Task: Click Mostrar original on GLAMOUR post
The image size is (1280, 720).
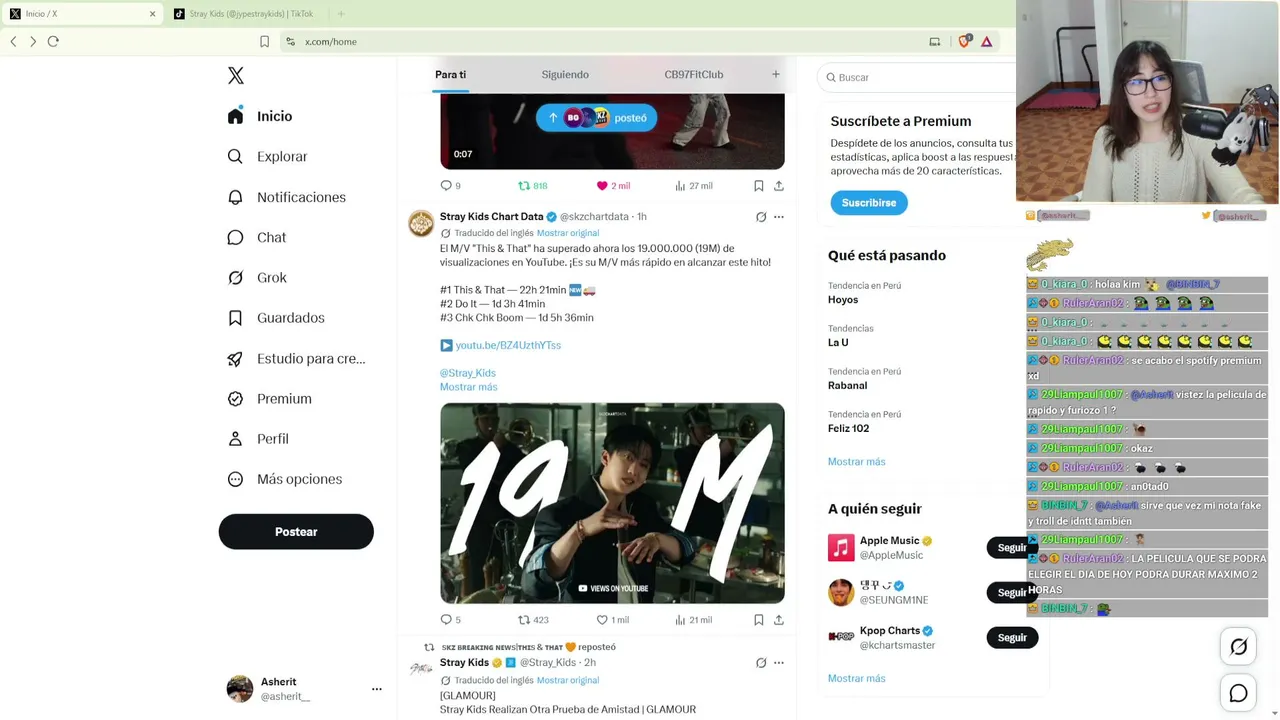Action: click(568, 680)
